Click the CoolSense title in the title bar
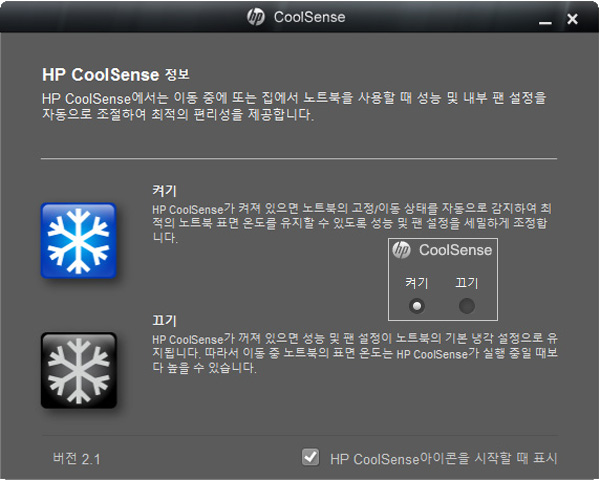 click(x=310, y=17)
